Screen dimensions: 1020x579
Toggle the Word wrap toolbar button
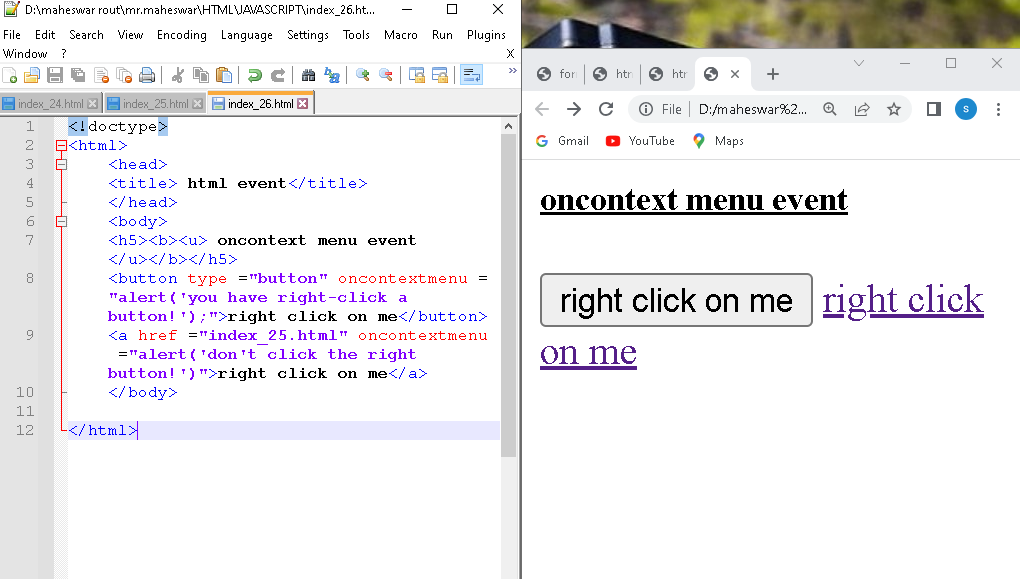(x=471, y=75)
